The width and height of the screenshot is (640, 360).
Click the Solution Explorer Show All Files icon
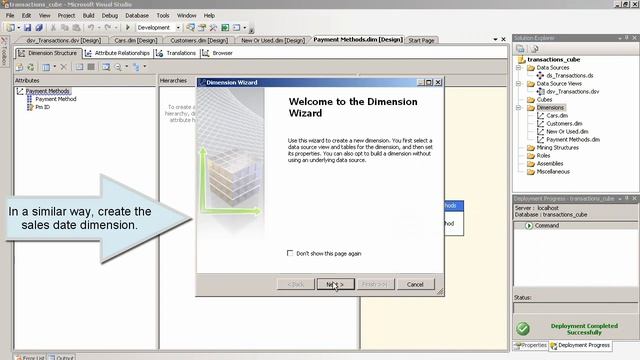[x=534, y=49]
